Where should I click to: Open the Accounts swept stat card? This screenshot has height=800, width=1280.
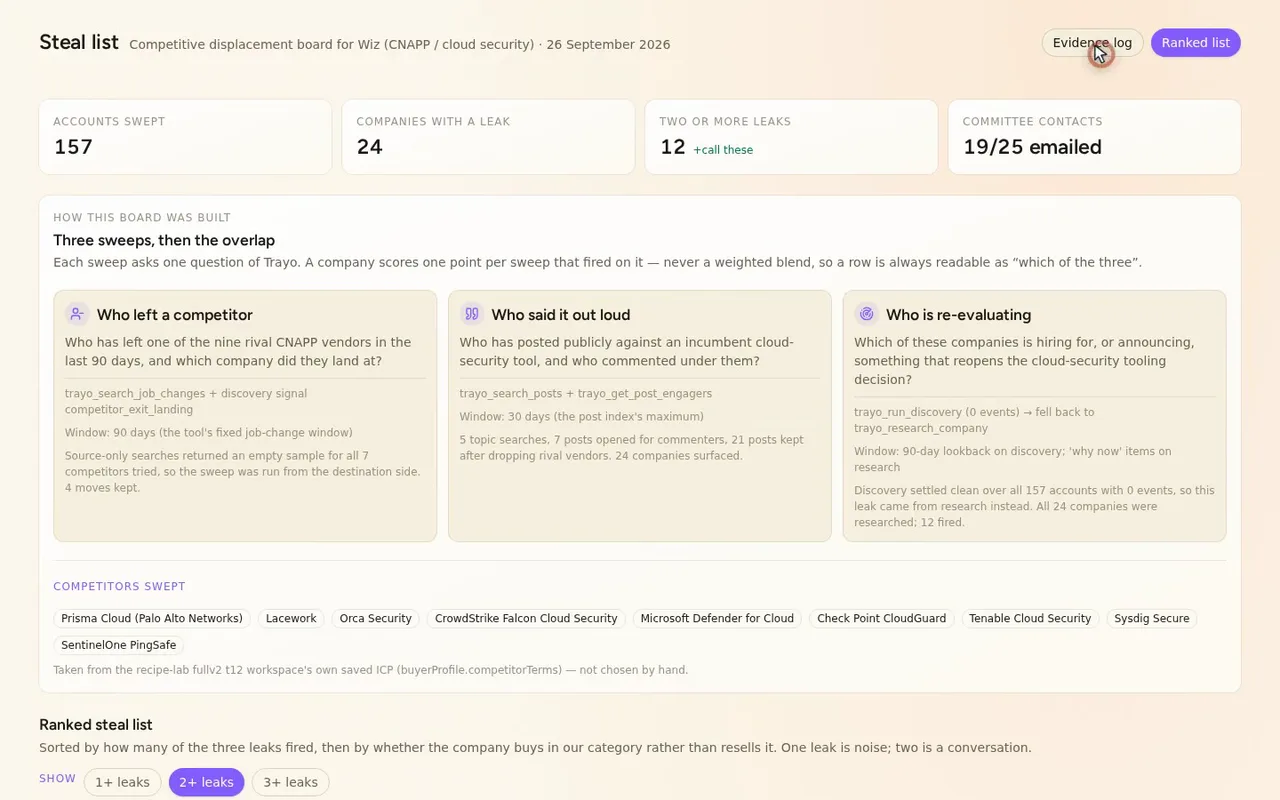point(185,137)
